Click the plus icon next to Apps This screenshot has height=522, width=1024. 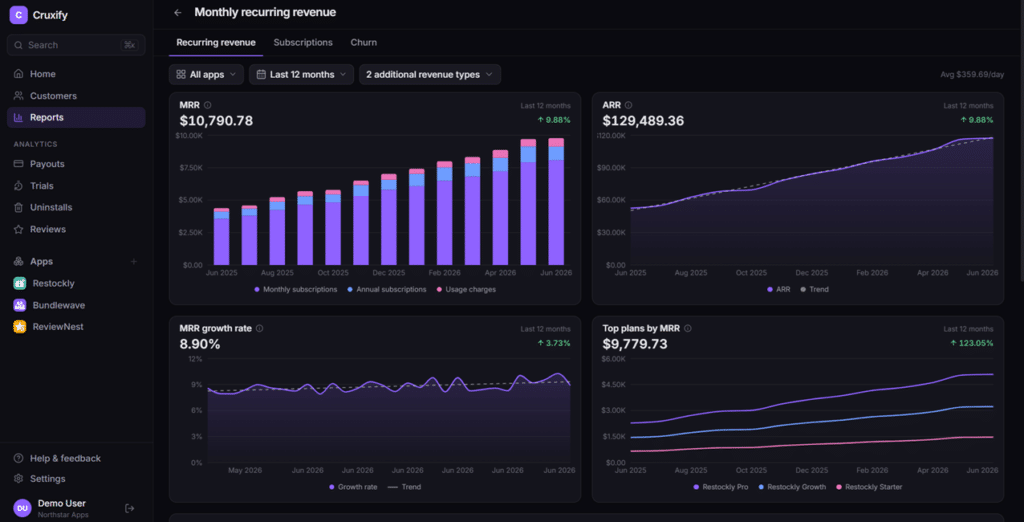[x=134, y=261]
